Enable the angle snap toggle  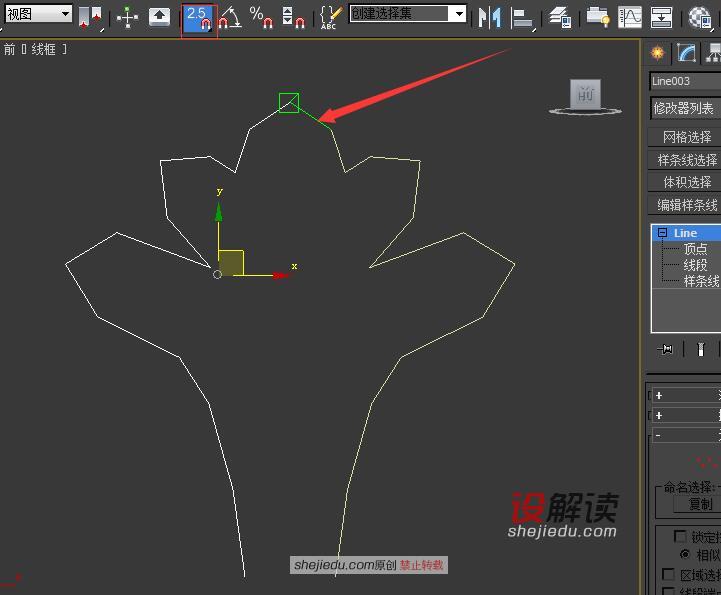(x=229, y=17)
